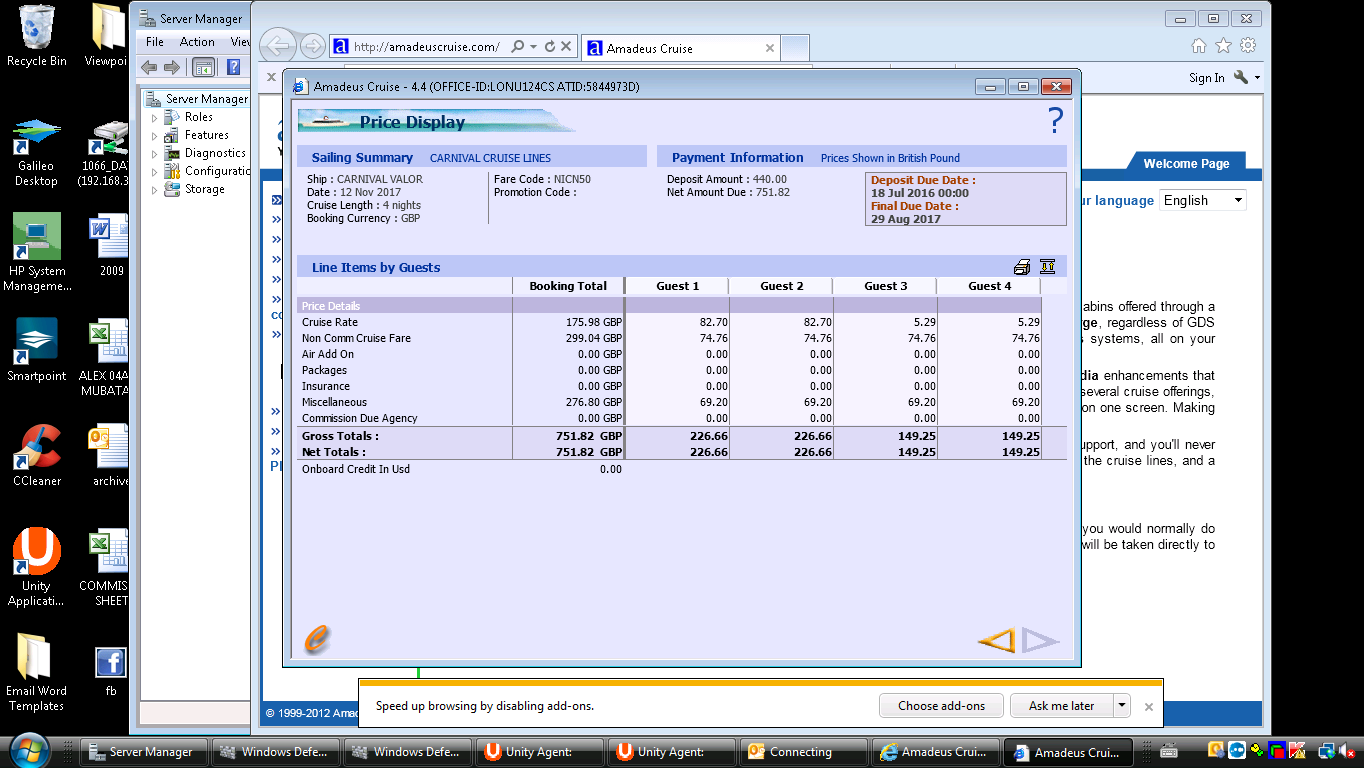Open IE home page icon

pos(1199,46)
